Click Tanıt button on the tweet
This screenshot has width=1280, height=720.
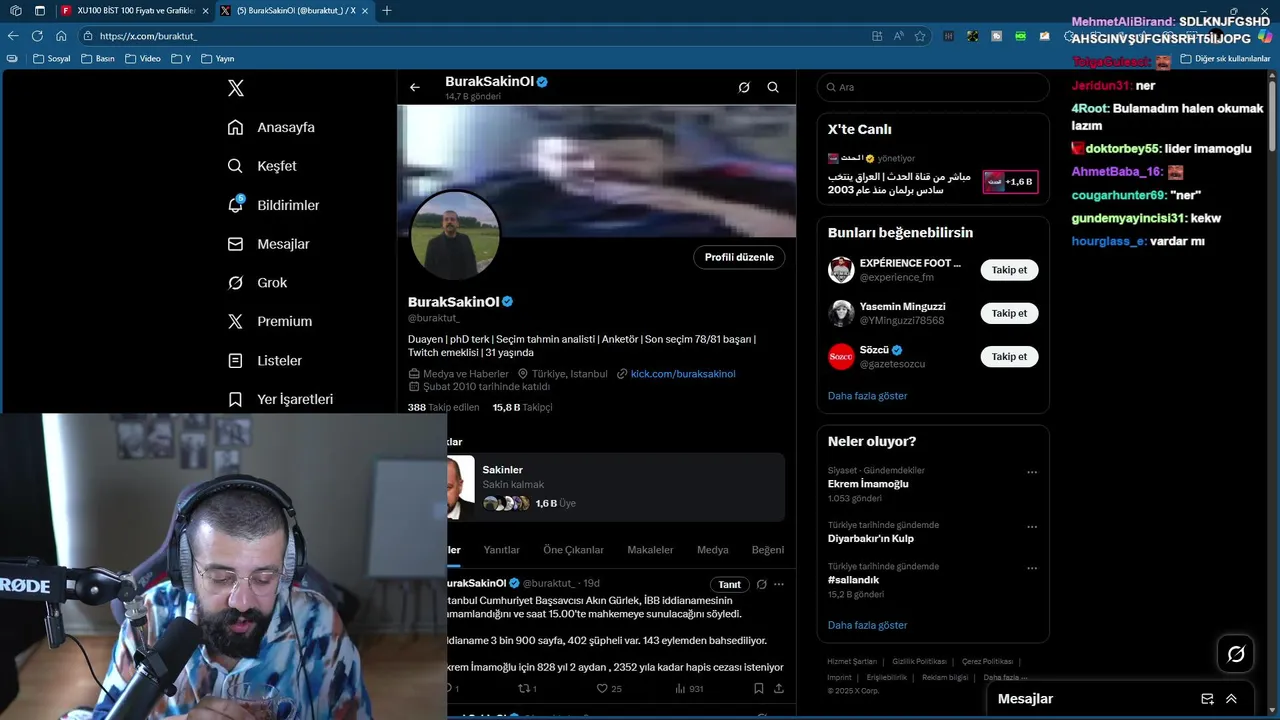point(729,584)
